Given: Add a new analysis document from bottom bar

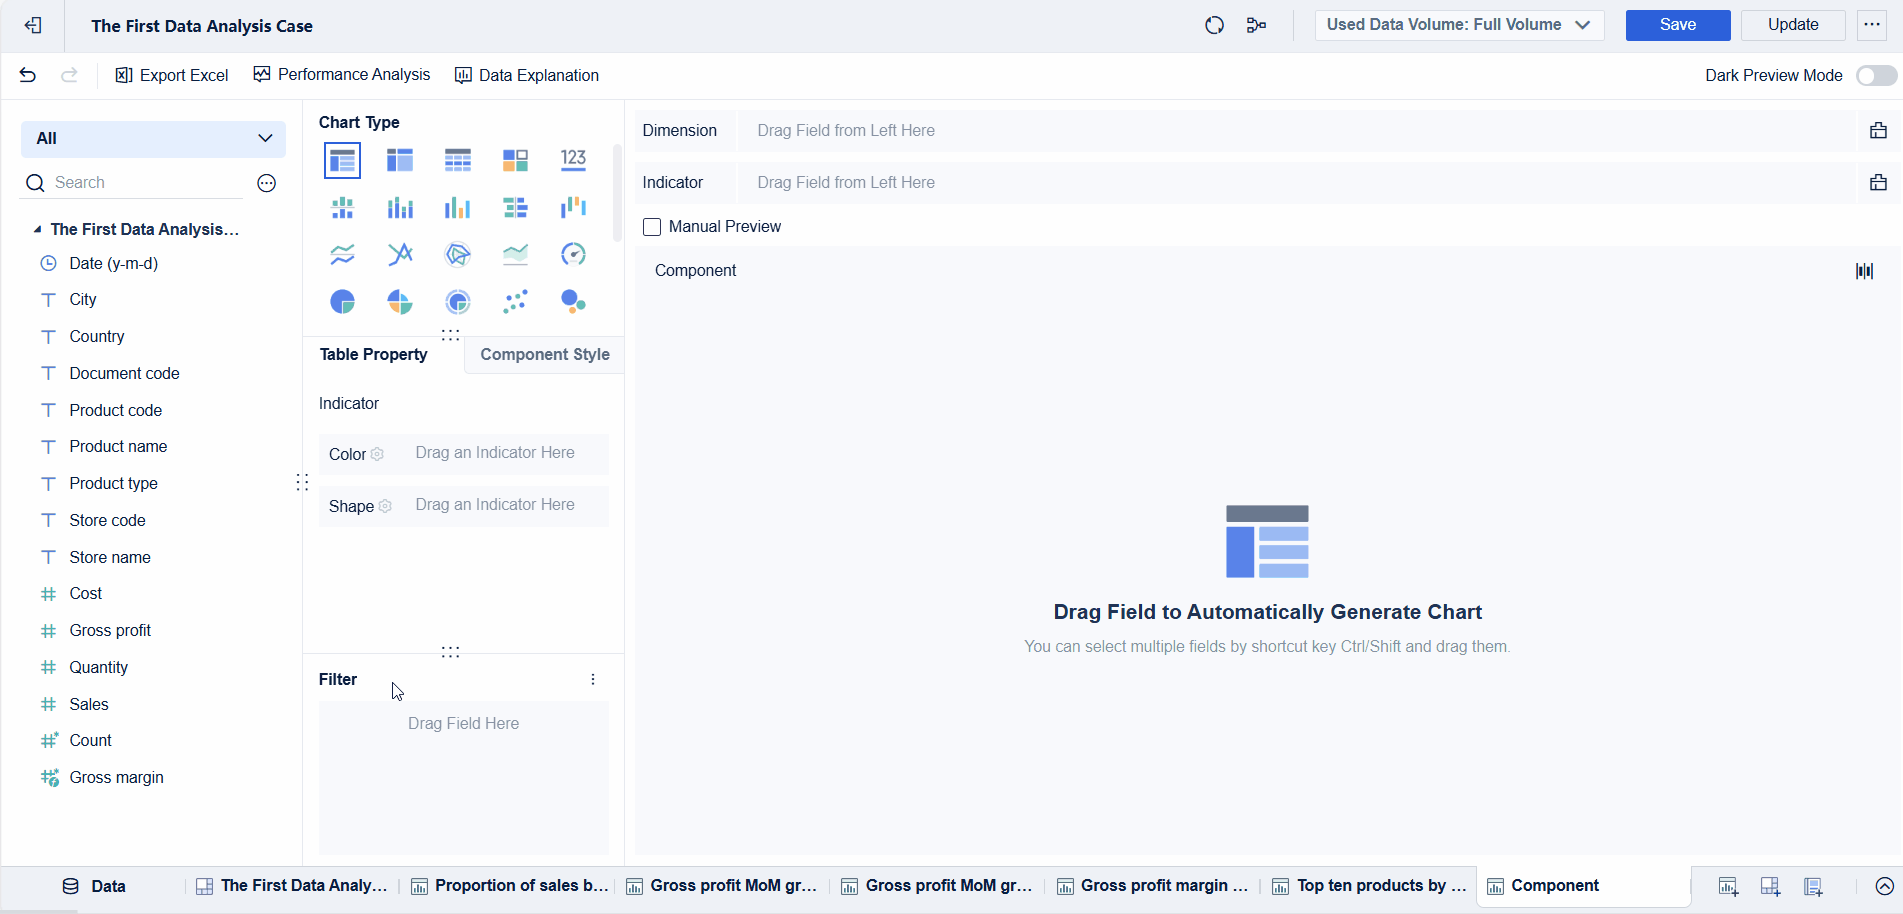Looking at the screenshot, I should point(1813,887).
